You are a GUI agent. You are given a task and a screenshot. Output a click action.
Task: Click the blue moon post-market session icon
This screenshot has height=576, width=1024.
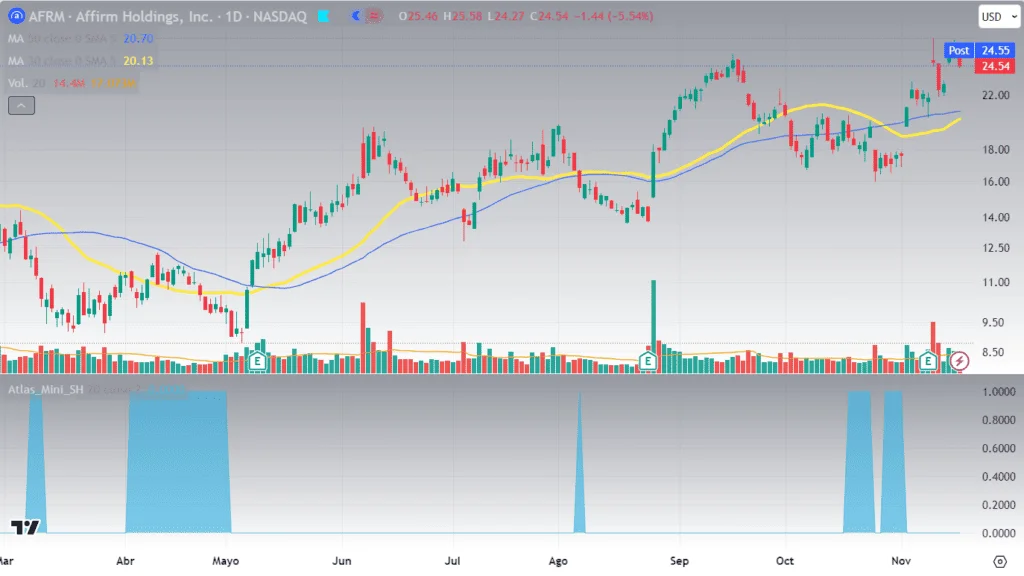pyautogui.click(x=355, y=16)
